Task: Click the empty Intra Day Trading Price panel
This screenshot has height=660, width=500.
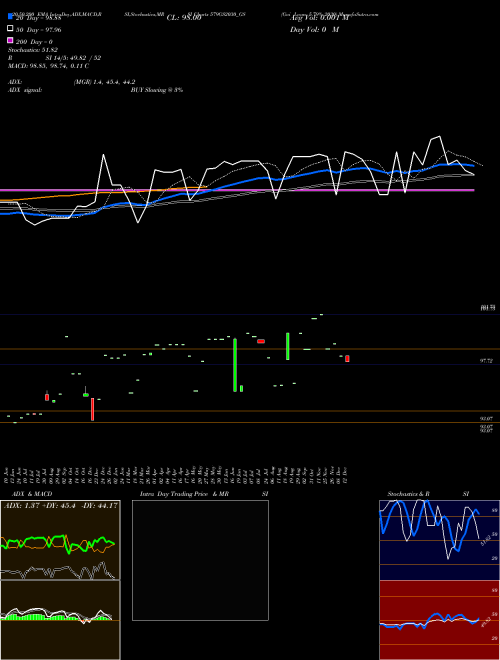Action: tap(200, 560)
